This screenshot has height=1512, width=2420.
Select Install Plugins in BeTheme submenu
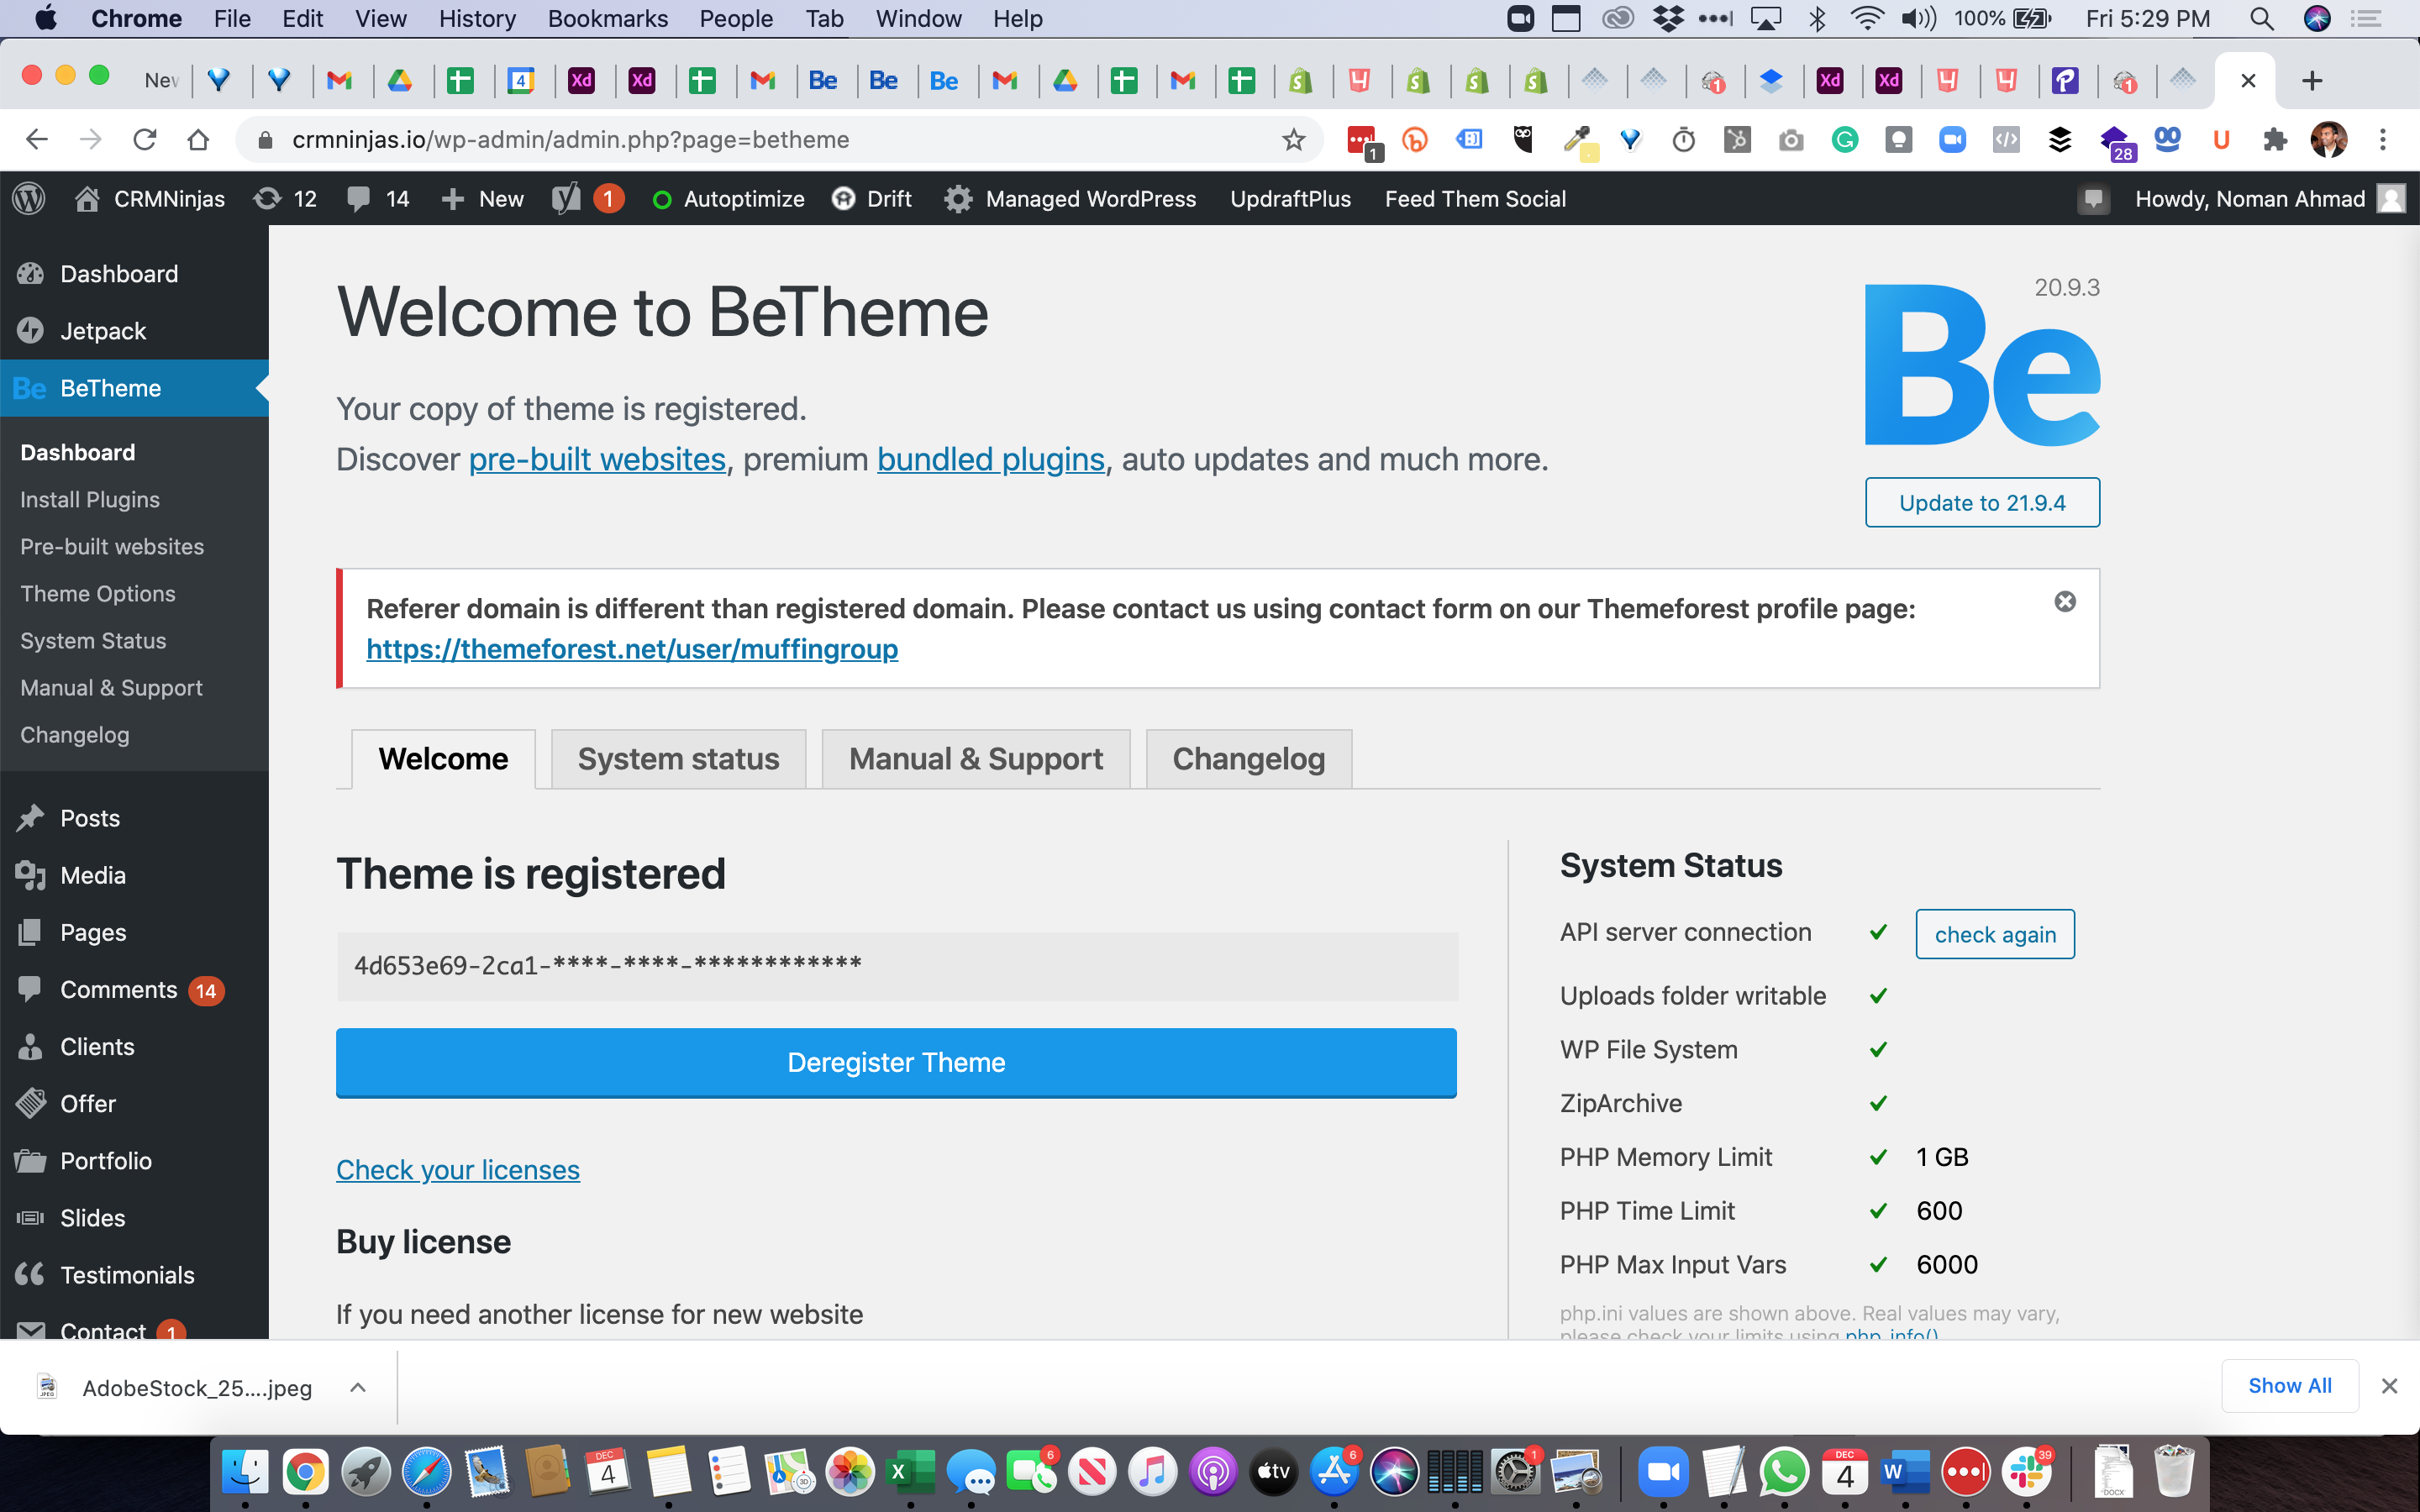coord(90,499)
